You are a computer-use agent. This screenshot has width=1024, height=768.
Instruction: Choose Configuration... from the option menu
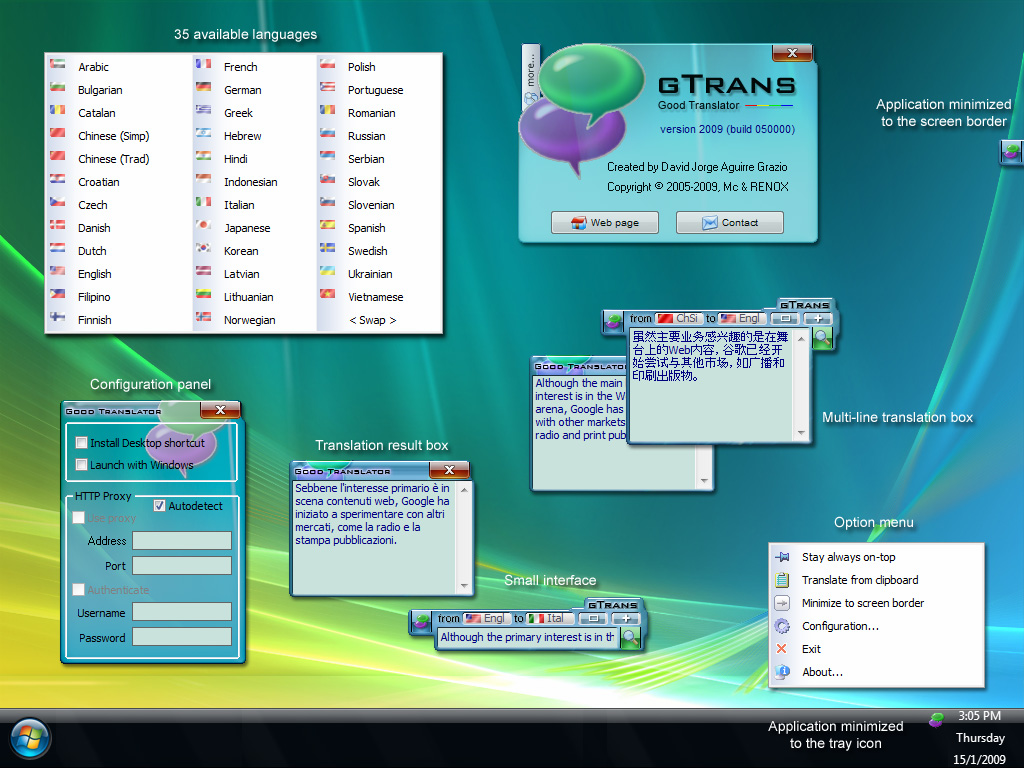[x=840, y=626]
